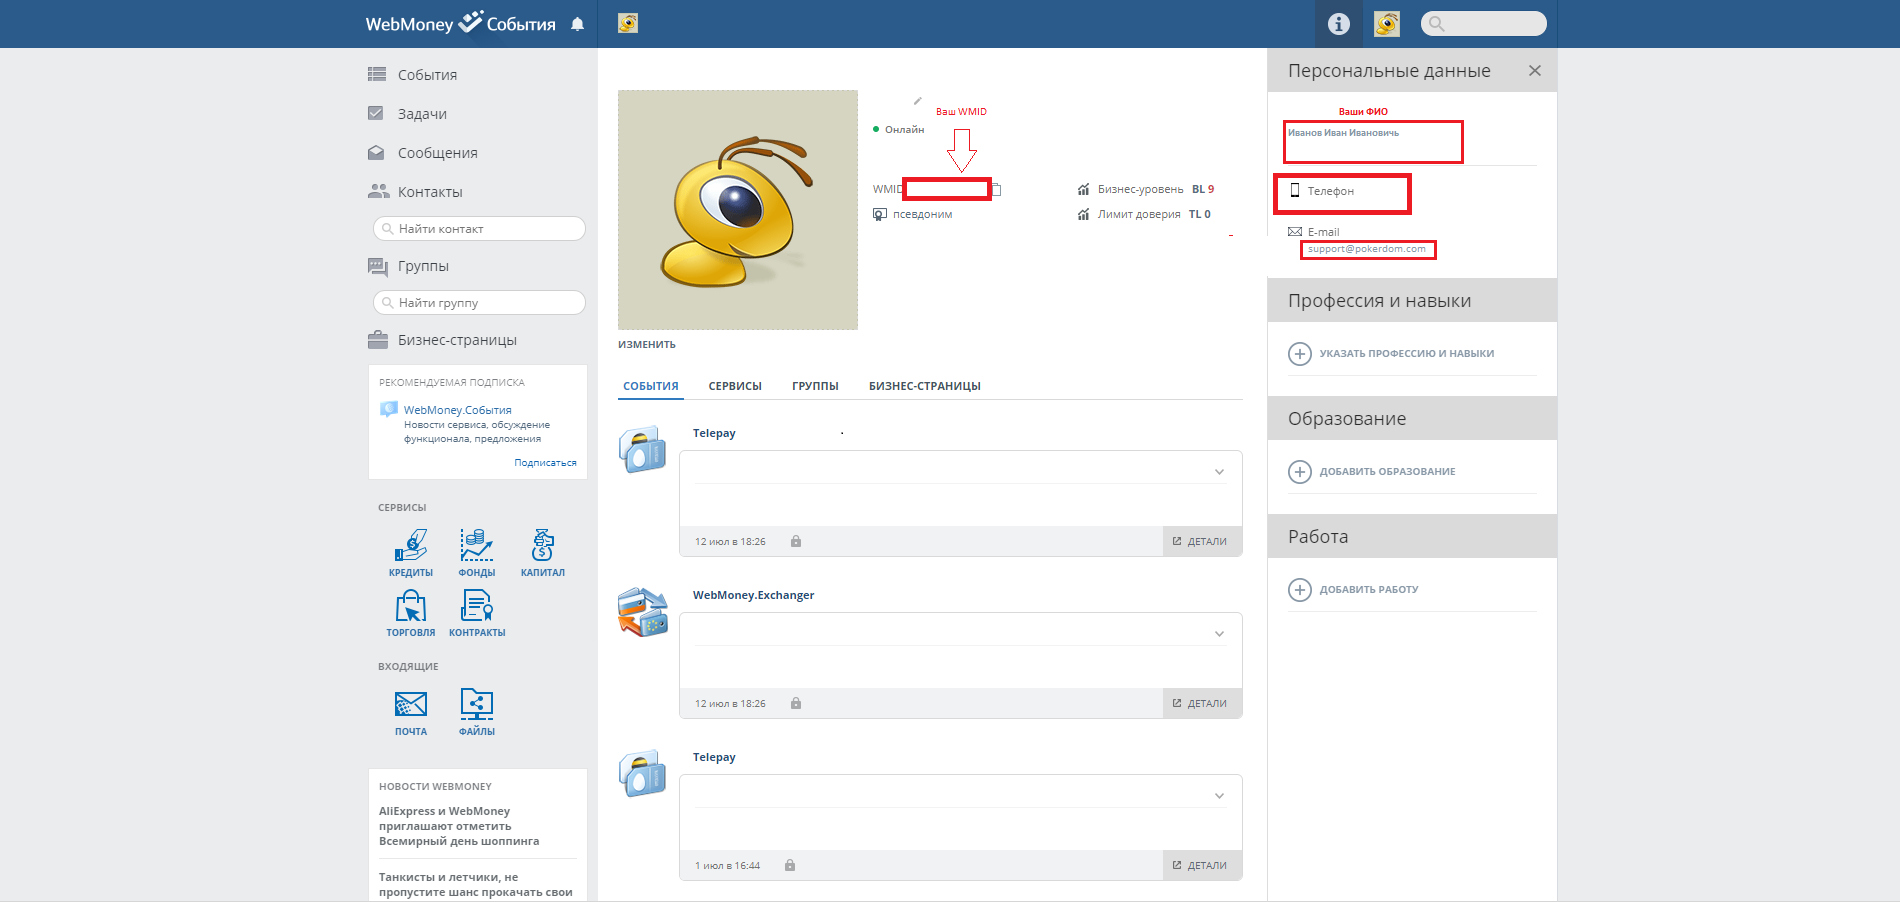Open the Файлы incoming icon
Viewport: 1900px width, 902px height.
[x=477, y=712]
